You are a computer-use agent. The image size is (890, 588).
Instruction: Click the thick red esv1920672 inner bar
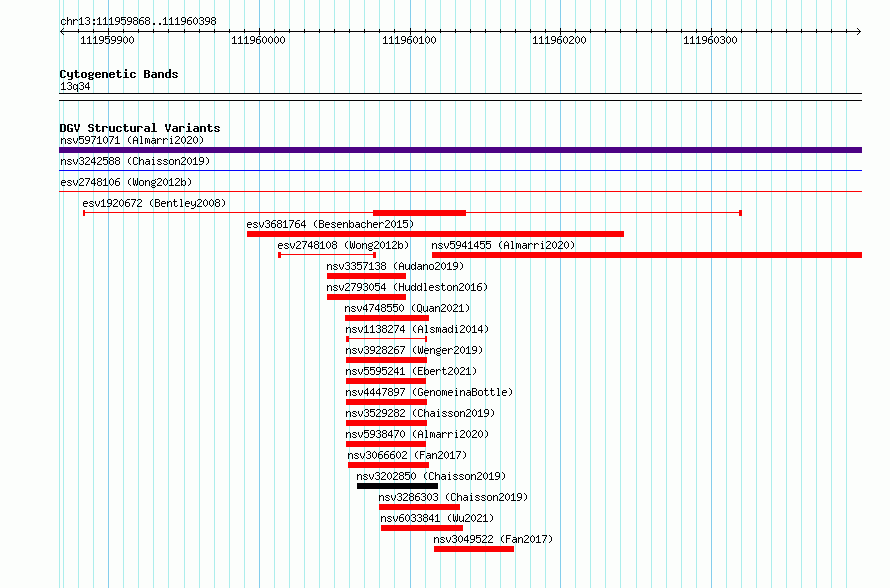[x=419, y=213]
